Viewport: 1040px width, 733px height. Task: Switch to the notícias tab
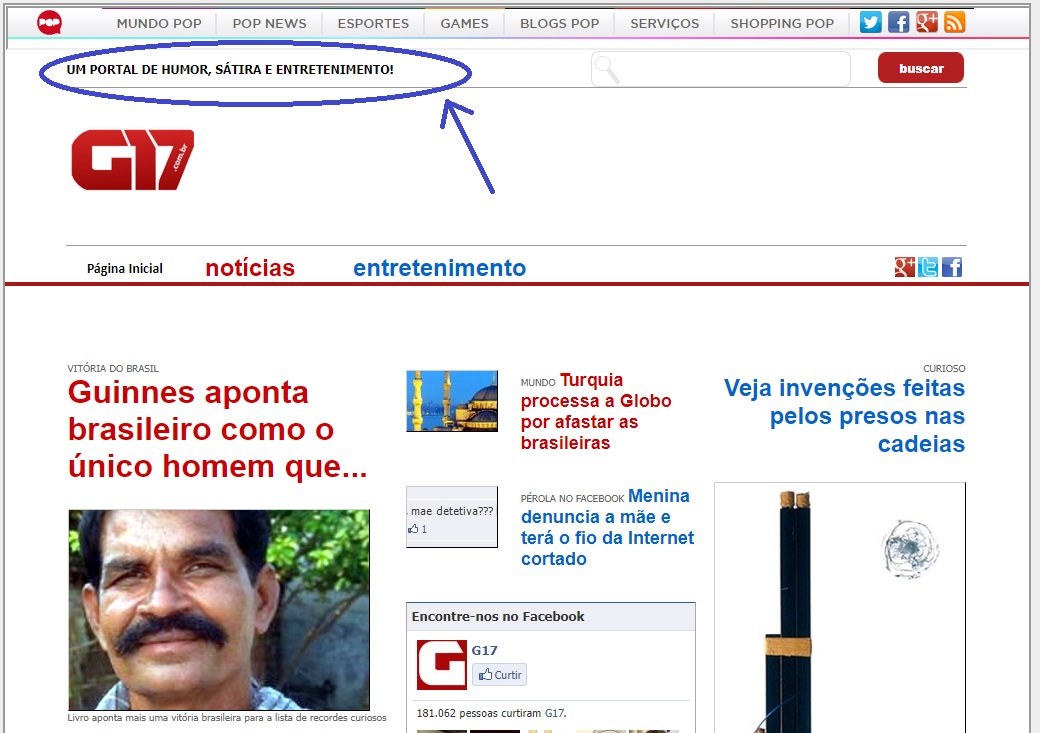click(x=250, y=268)
